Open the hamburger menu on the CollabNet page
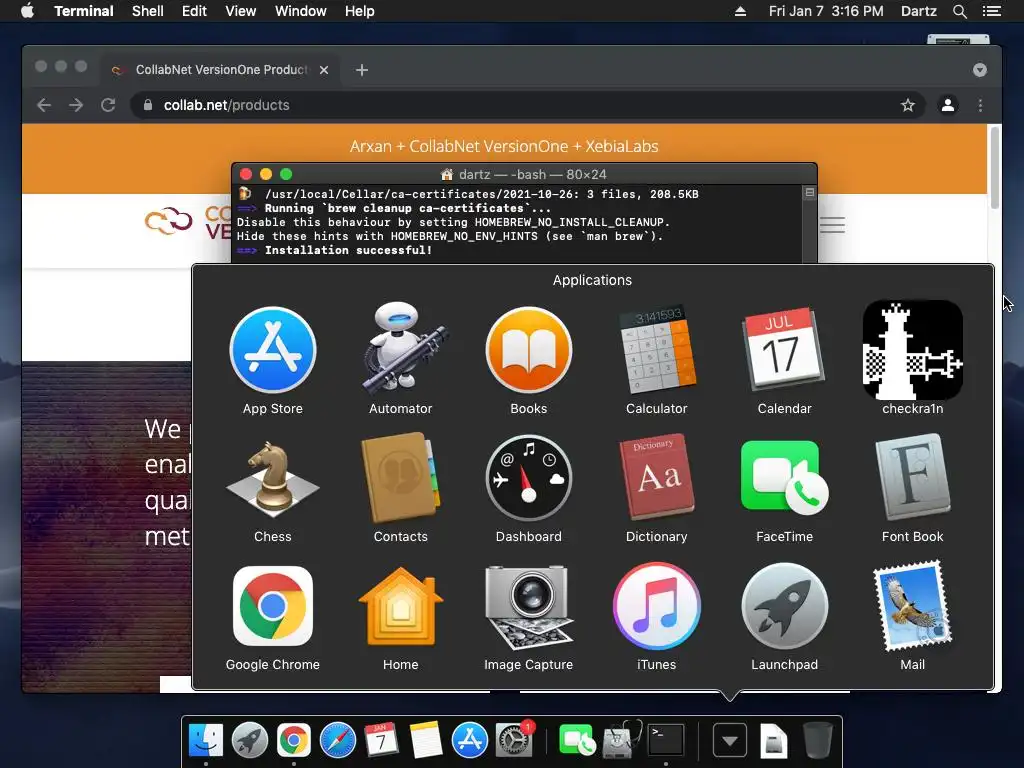 pyautogui.click(x=832, y=225)
